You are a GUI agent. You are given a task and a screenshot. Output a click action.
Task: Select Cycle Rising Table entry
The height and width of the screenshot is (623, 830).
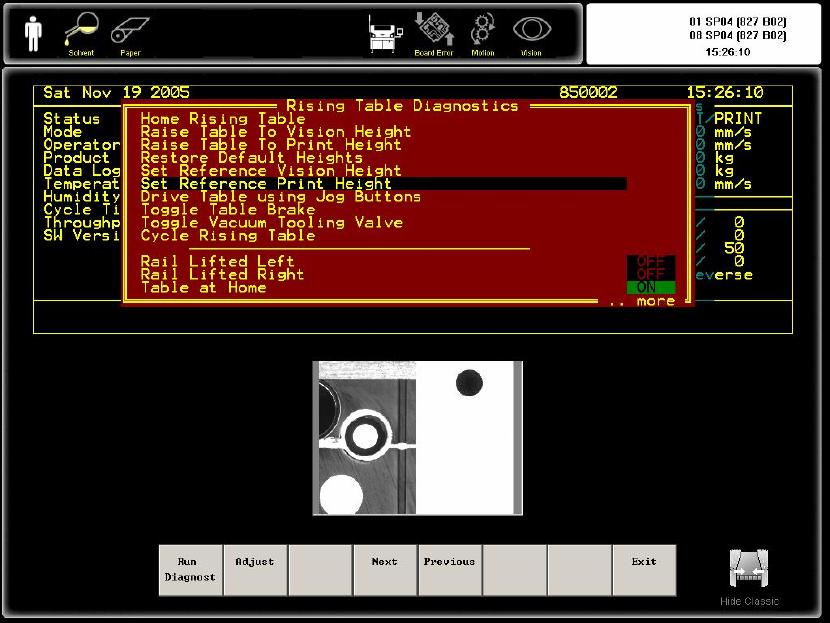click(x=228, y=236)
